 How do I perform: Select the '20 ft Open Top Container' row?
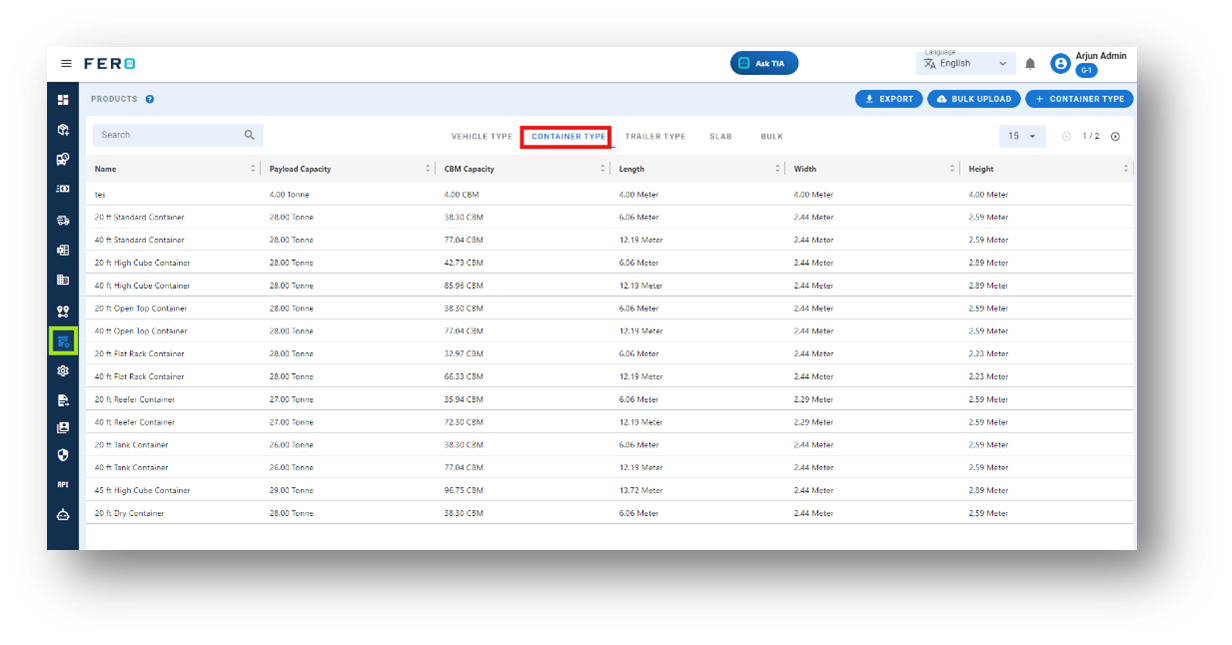click(x=610, y=308)
